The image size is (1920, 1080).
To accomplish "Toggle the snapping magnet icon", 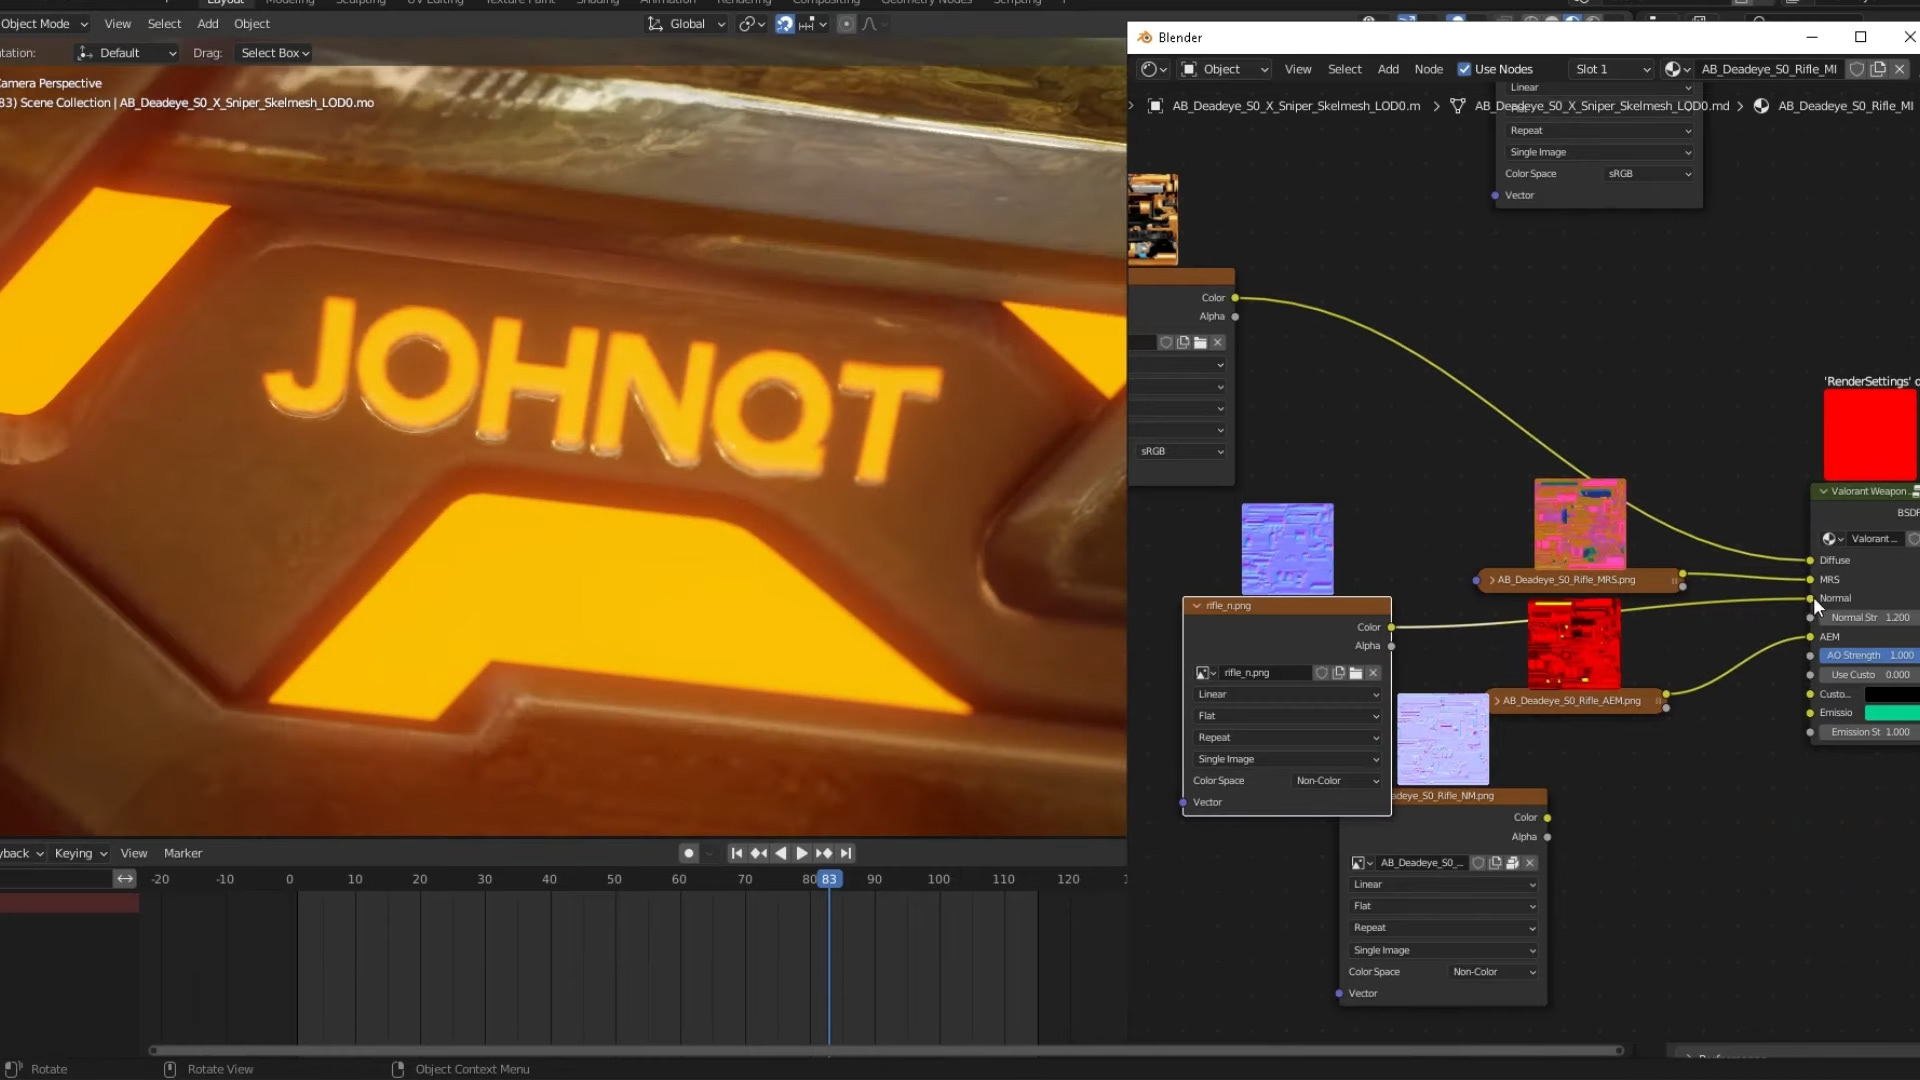I will (785, 24).
